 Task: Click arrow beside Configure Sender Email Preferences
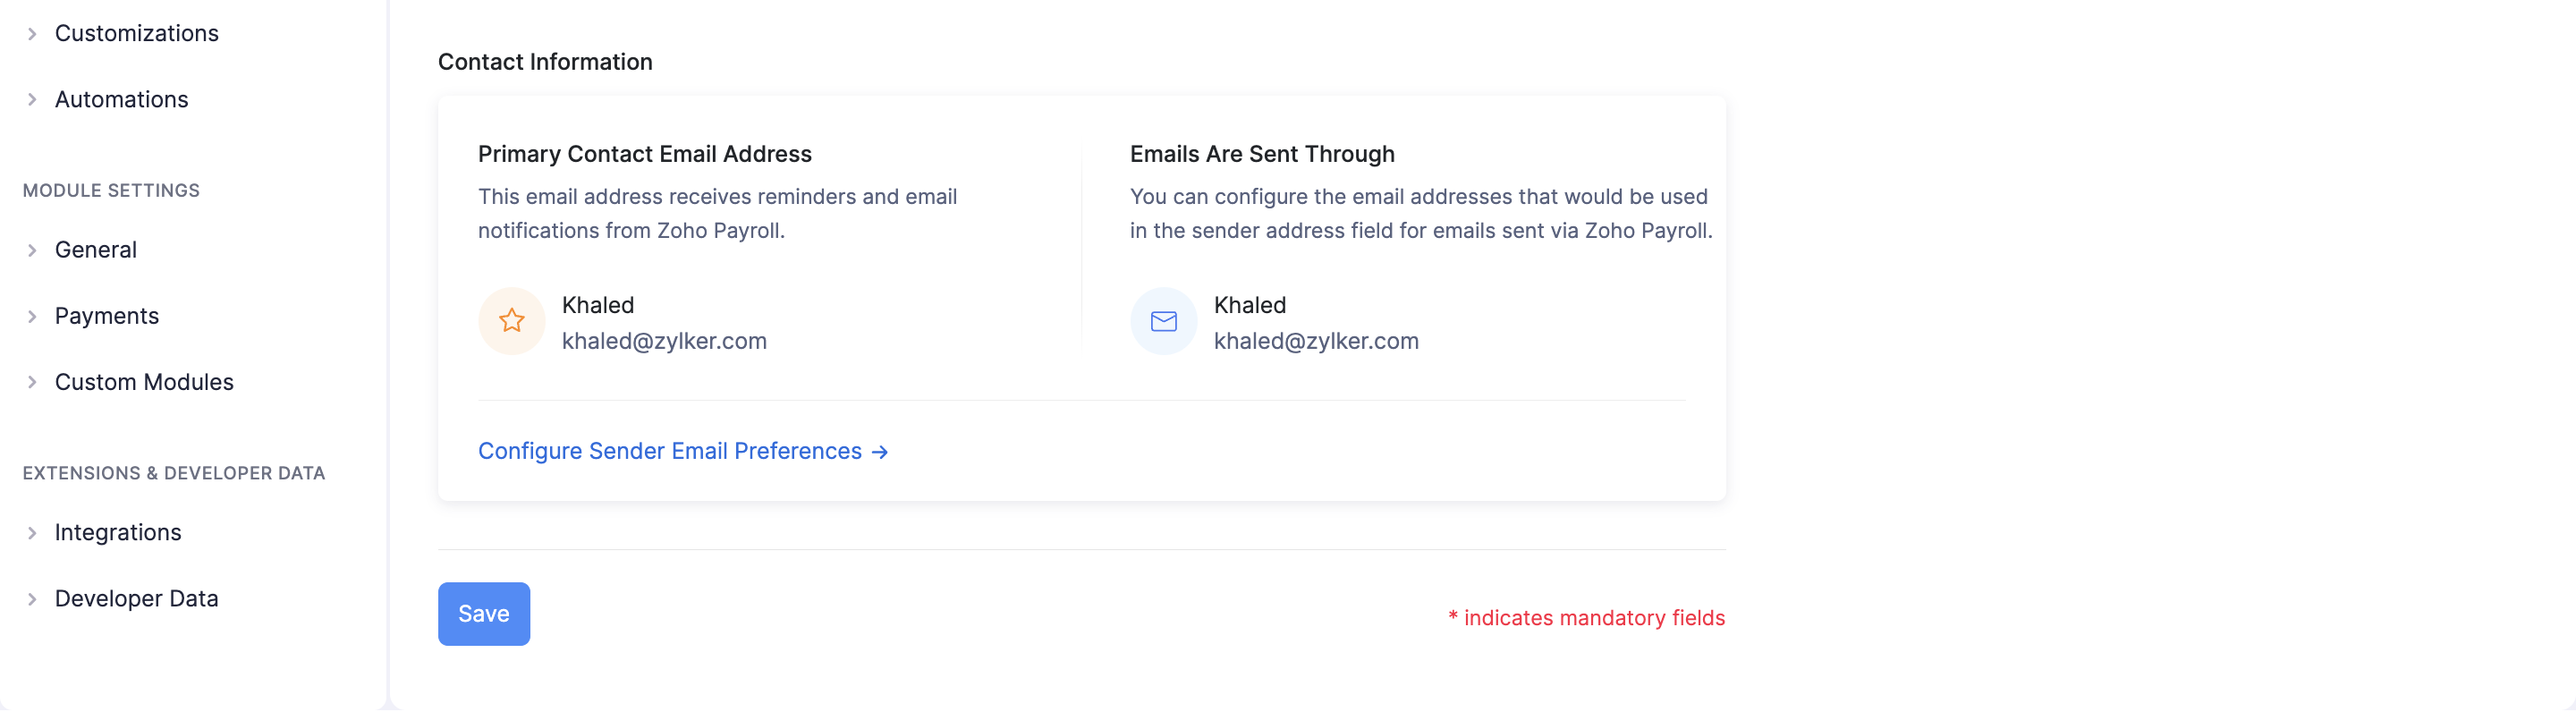tap(880, 452)
